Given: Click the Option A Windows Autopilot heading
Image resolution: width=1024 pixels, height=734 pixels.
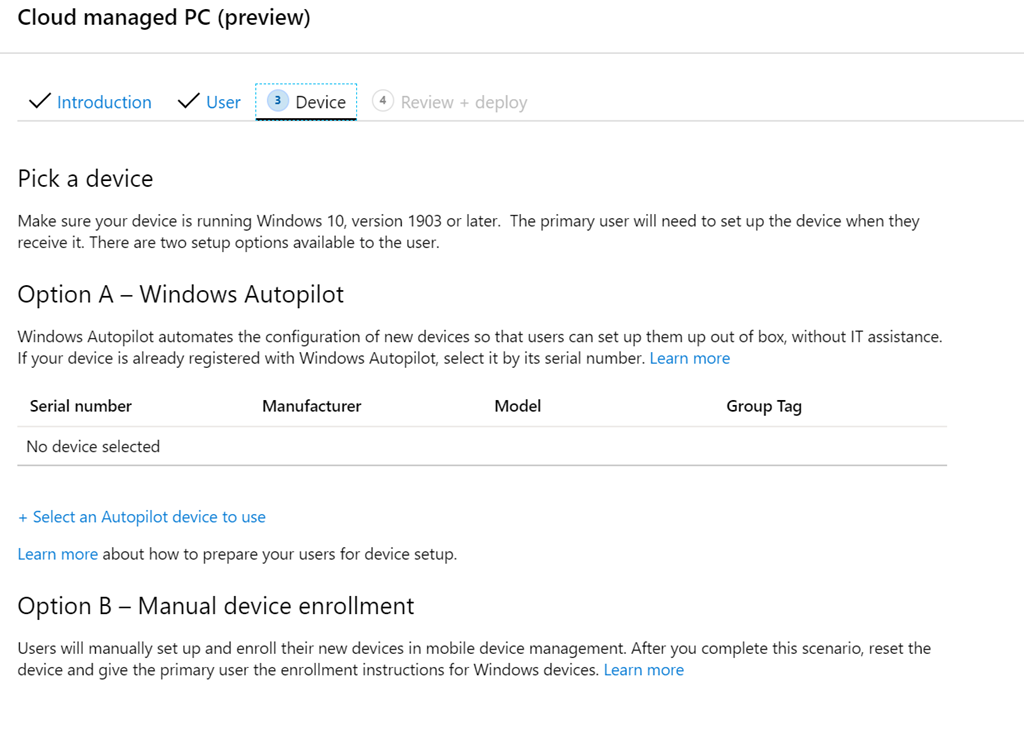Looking at the screenshot, I should pos(181,294).
